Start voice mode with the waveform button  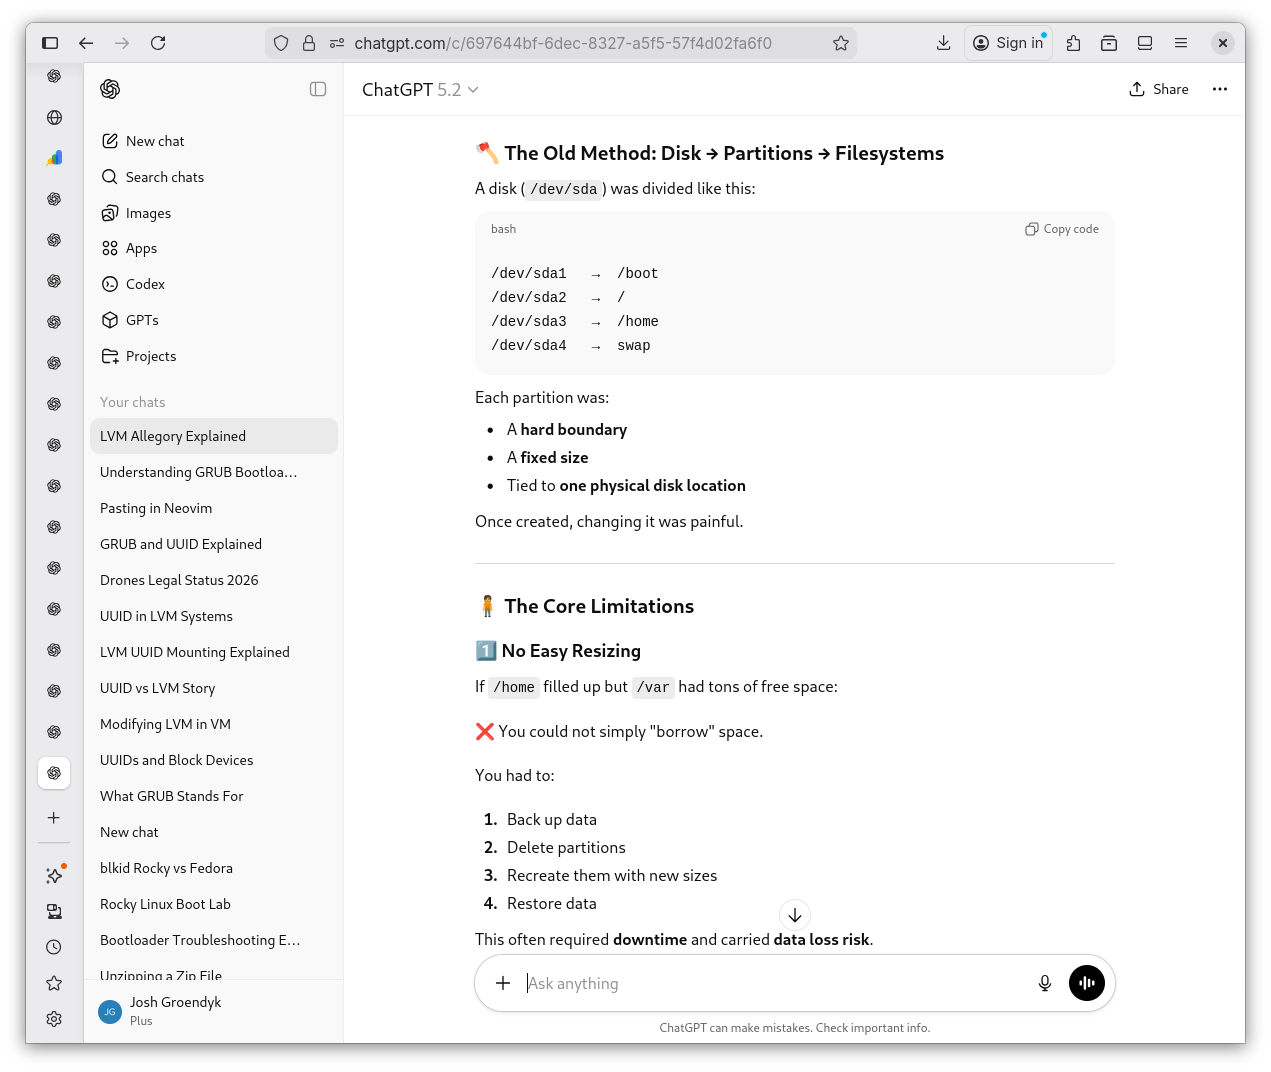[1086, 983]
